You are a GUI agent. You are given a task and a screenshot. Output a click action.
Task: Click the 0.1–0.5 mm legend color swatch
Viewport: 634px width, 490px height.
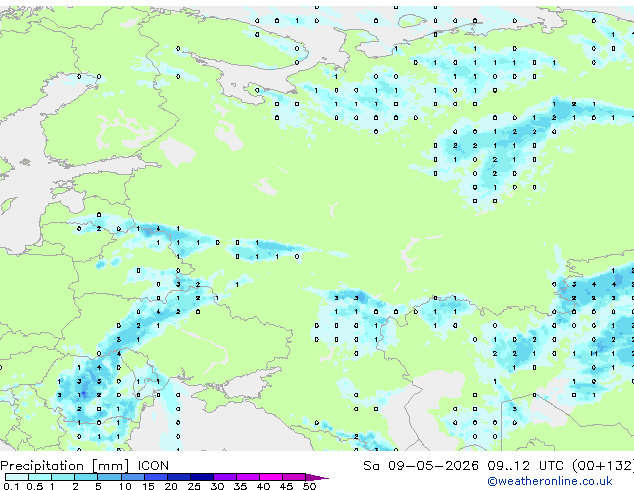pyautogui.click(x=17, y=477)
